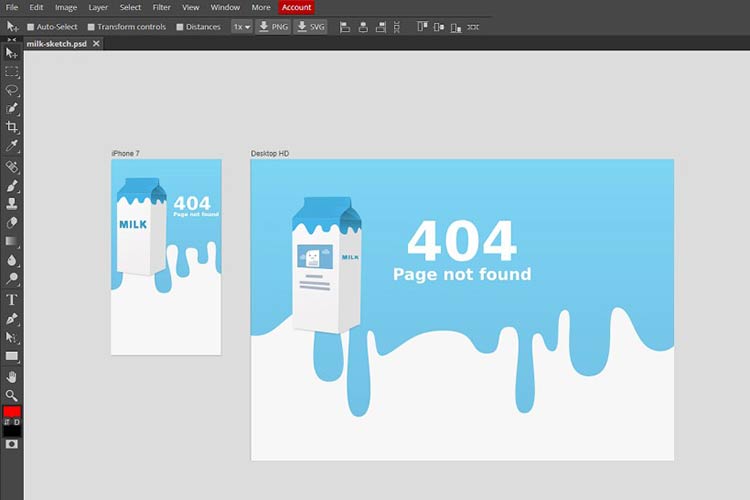The image size is (750, 500).
Task: Click the red Account button
Action: [x=296, y=7]
